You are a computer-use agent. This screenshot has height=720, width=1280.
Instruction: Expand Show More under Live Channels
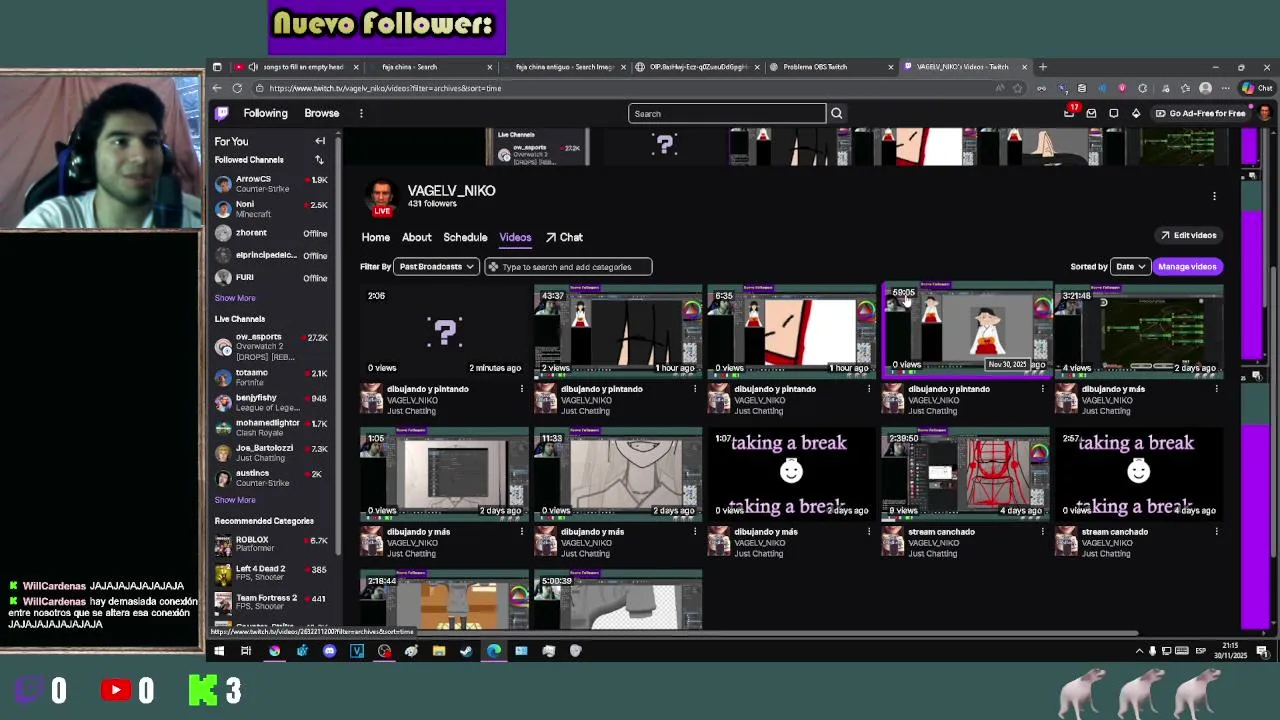pyautogui.click(x=235, y=500)
